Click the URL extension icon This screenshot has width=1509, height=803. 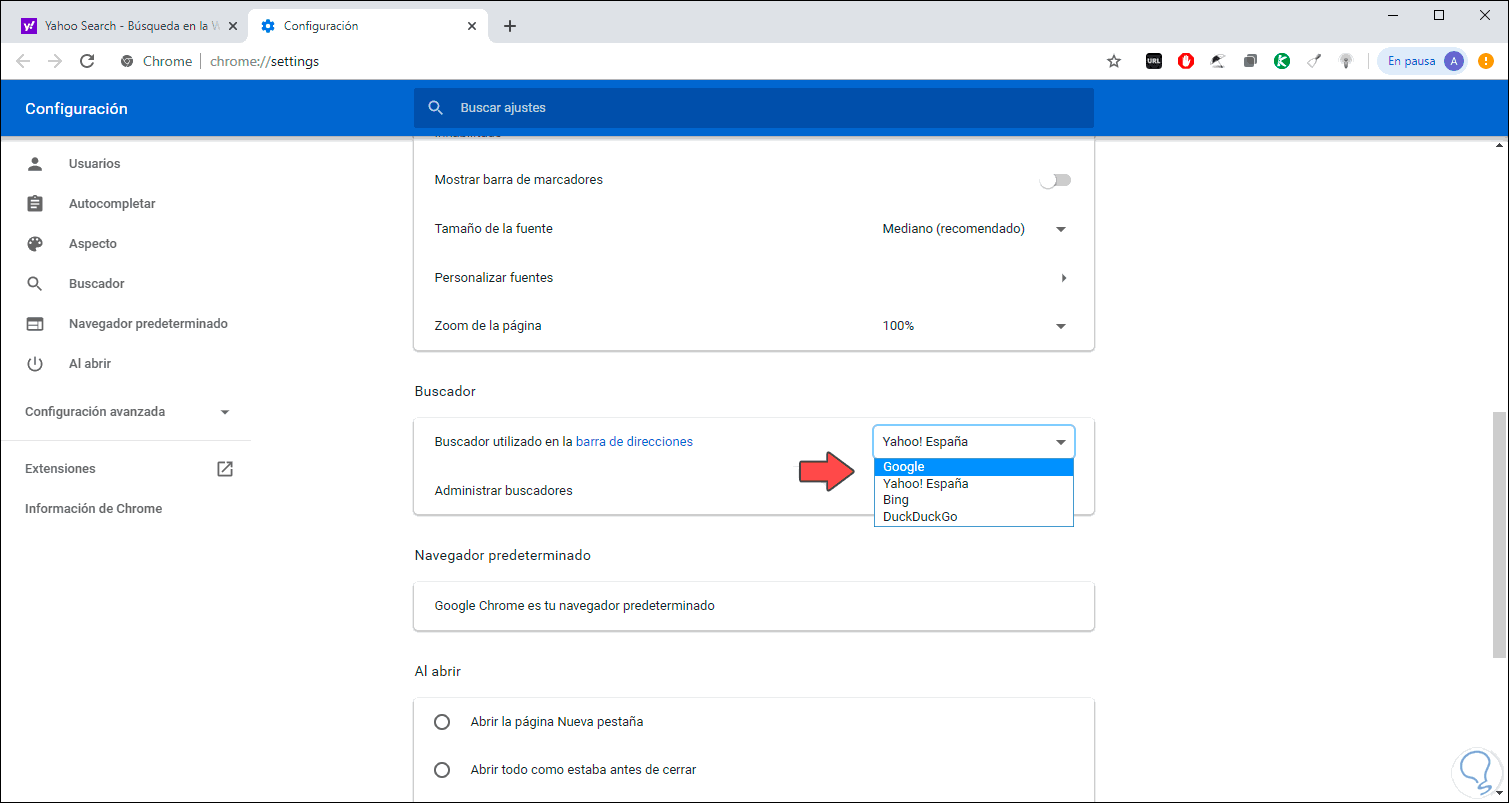click(1154, 61)
